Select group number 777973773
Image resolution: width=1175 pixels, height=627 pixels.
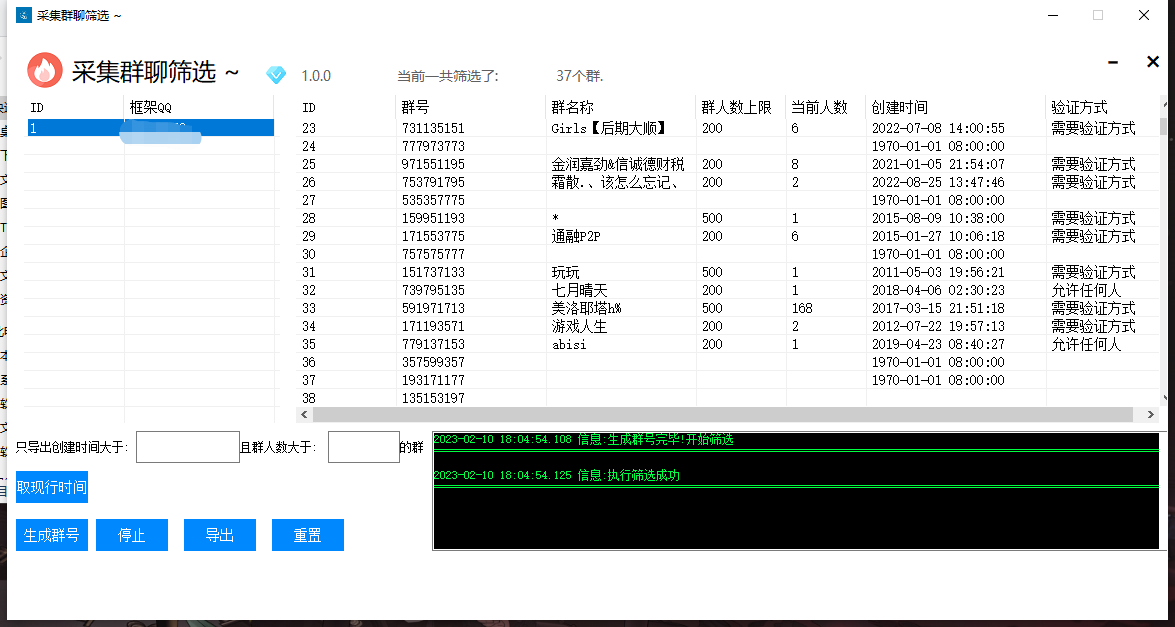pyautogui.click(x=433, y=146)
